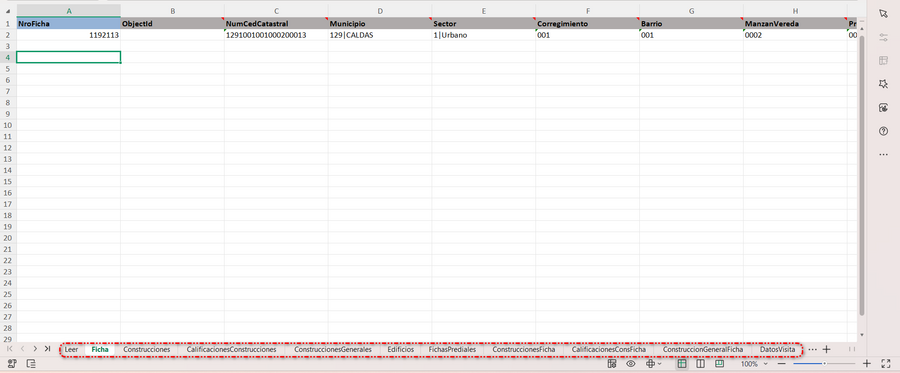Image resolution: width=900 pixels, height=373 pixels.
Task: Click the zoom slider handle
Action: click(x=824, y=363)
